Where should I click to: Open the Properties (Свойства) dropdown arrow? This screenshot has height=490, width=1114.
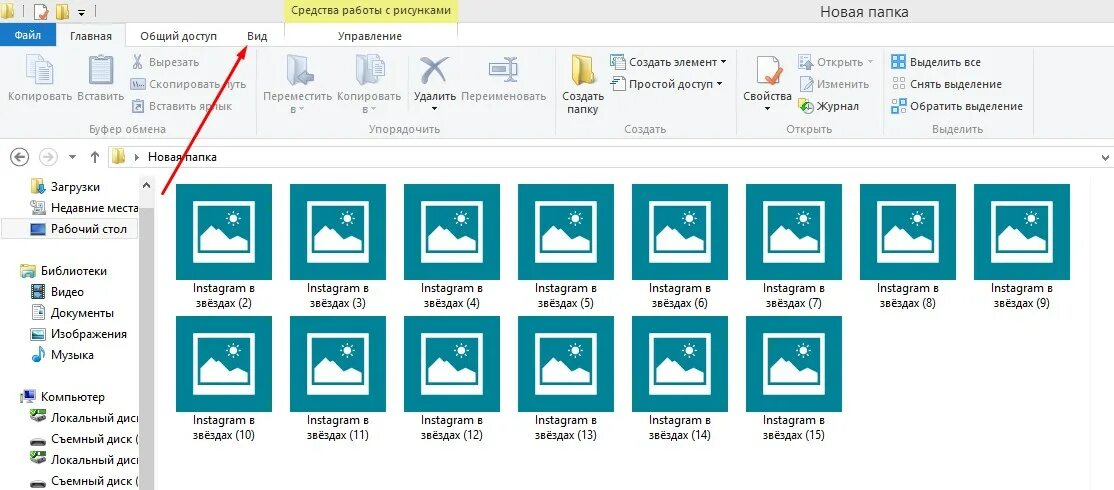pyautogui.click(x=767, y=109)
